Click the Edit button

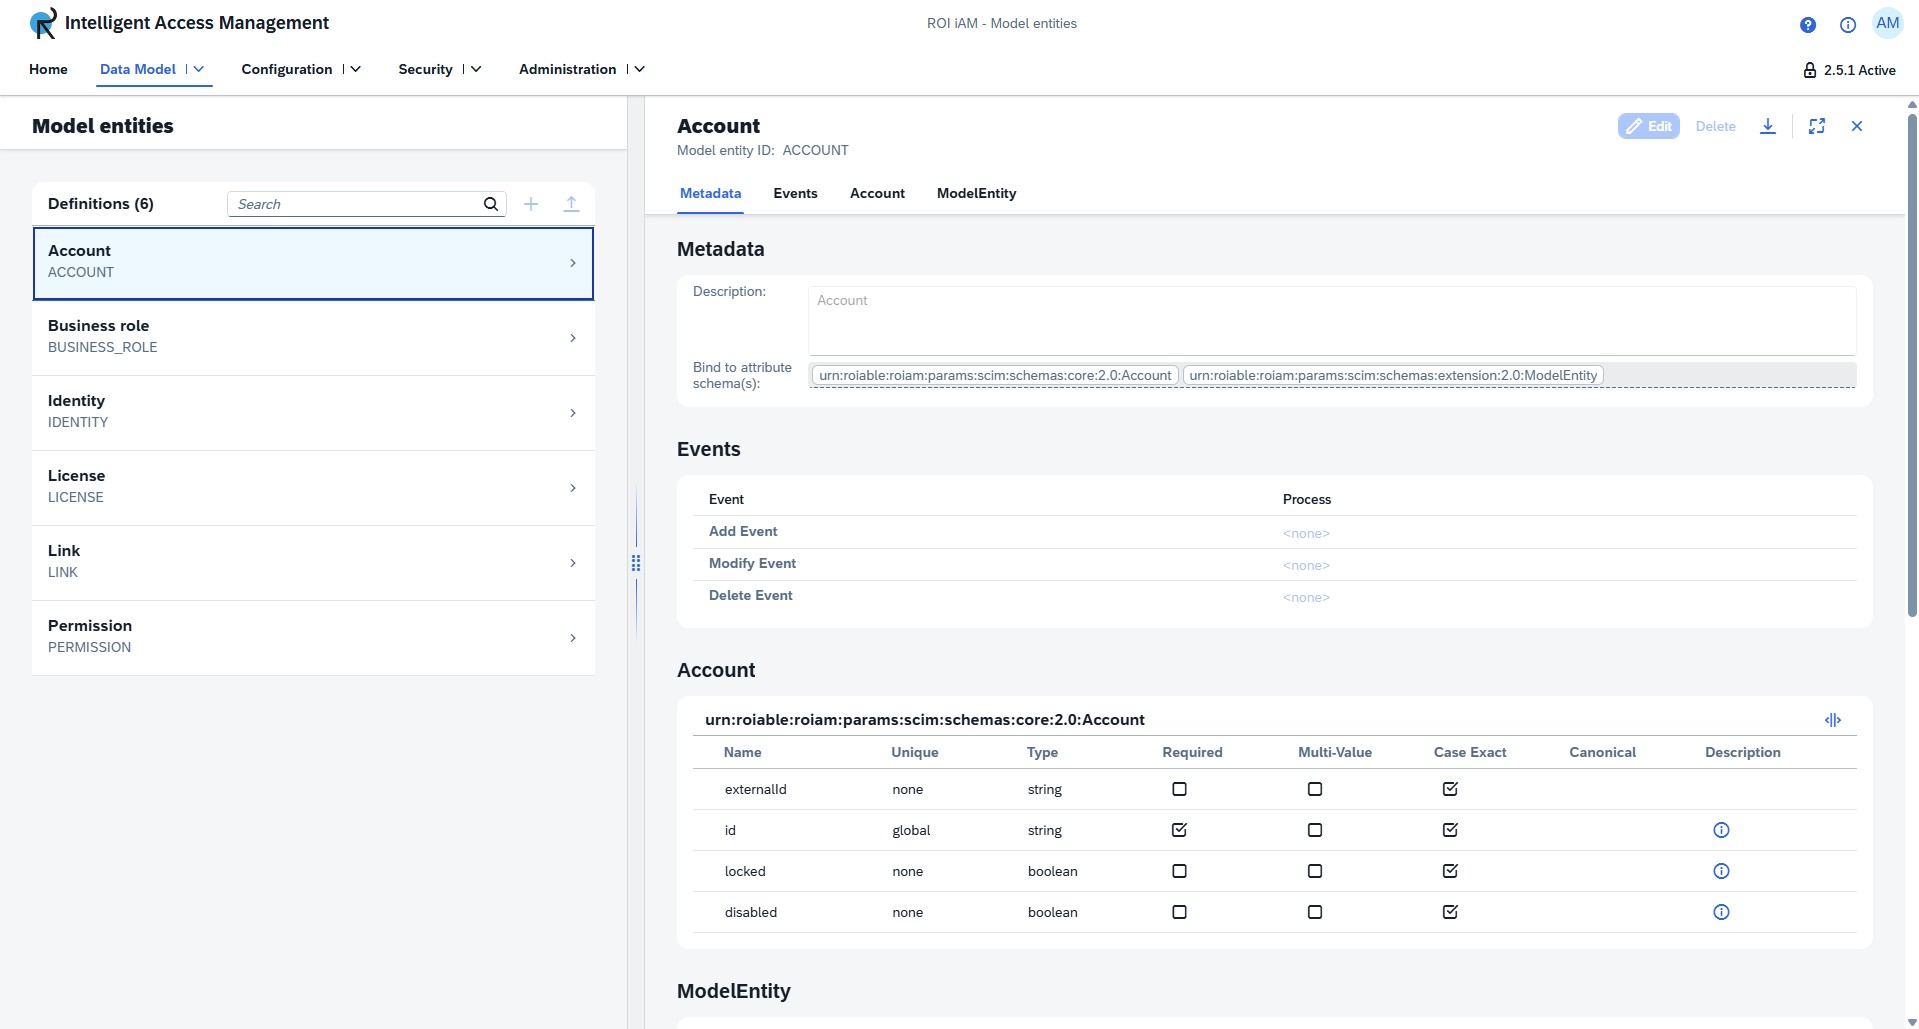point(1648,126)
